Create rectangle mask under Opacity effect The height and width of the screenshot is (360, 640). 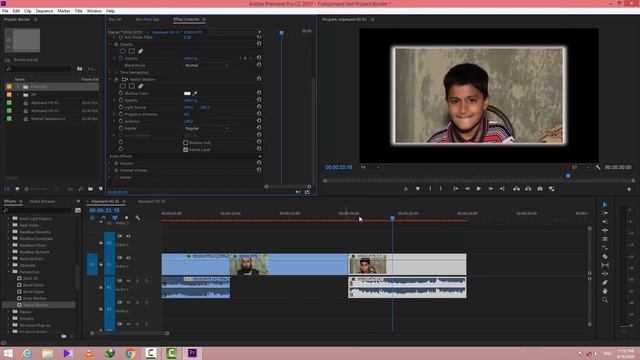[131, 51]
